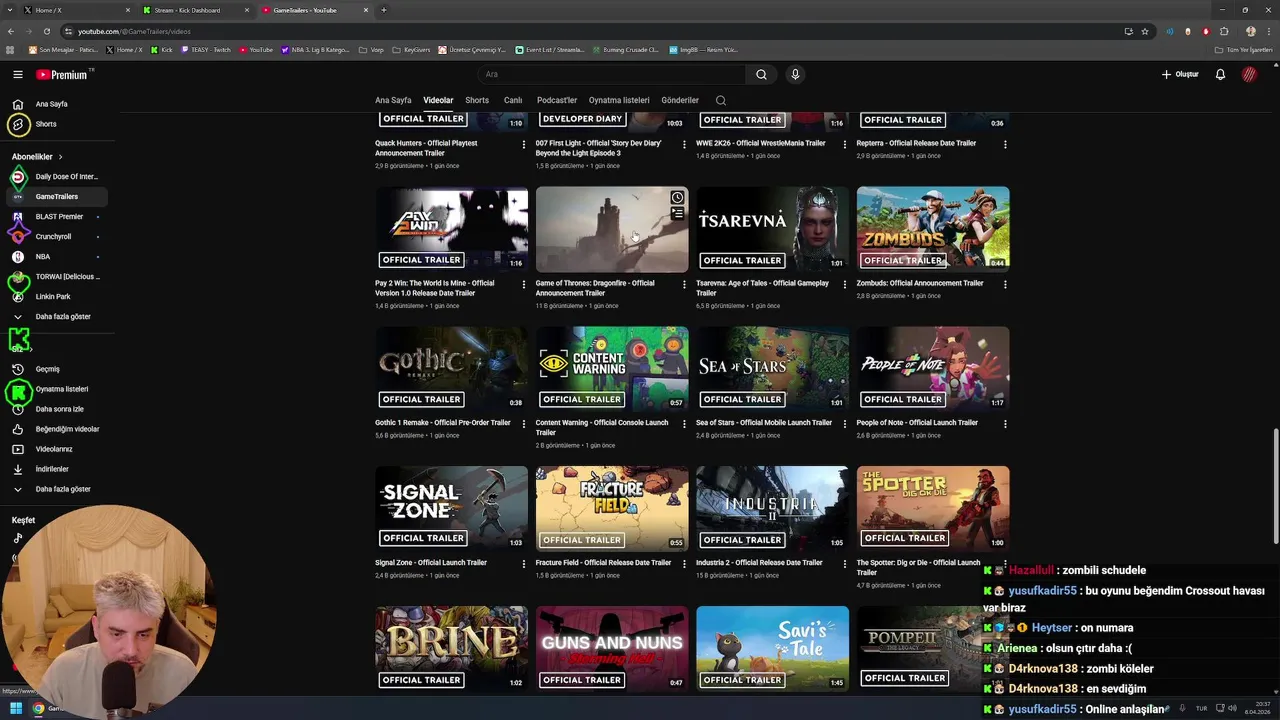Viewport: 1280px width, 720px height.
Task: Switch to the Gönderiler channel tab
Action: (680, 100)
